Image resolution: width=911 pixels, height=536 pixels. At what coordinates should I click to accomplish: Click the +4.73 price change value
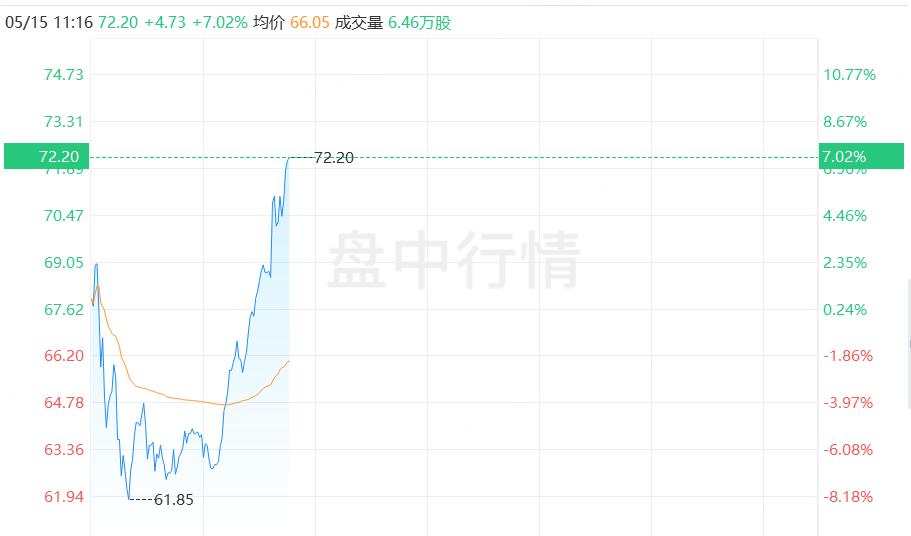tap(165, 23)
